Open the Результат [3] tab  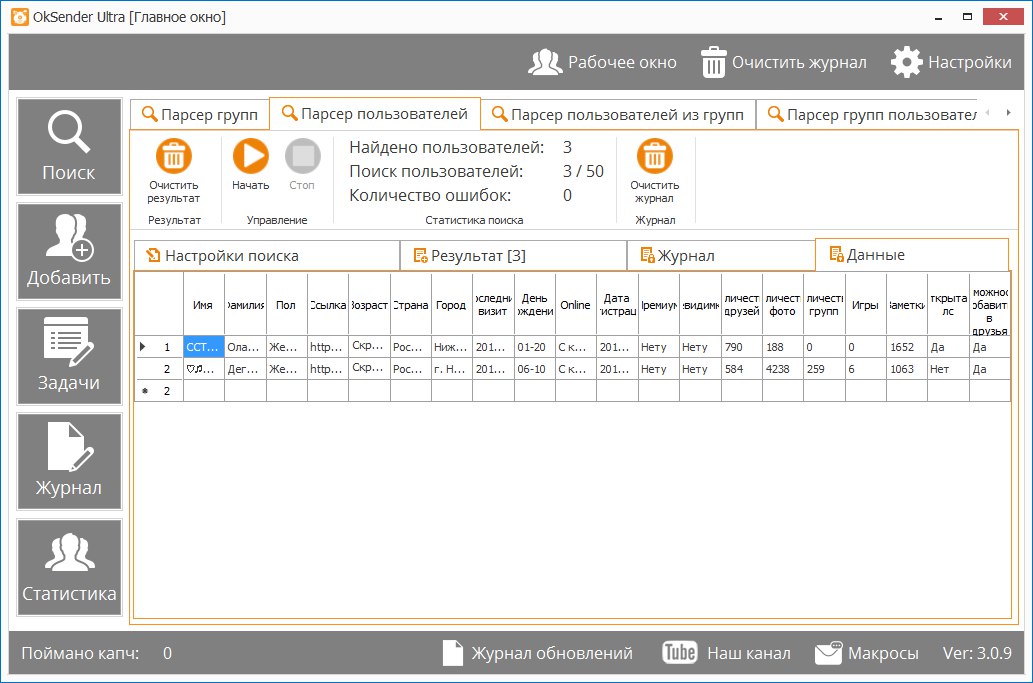512,256
